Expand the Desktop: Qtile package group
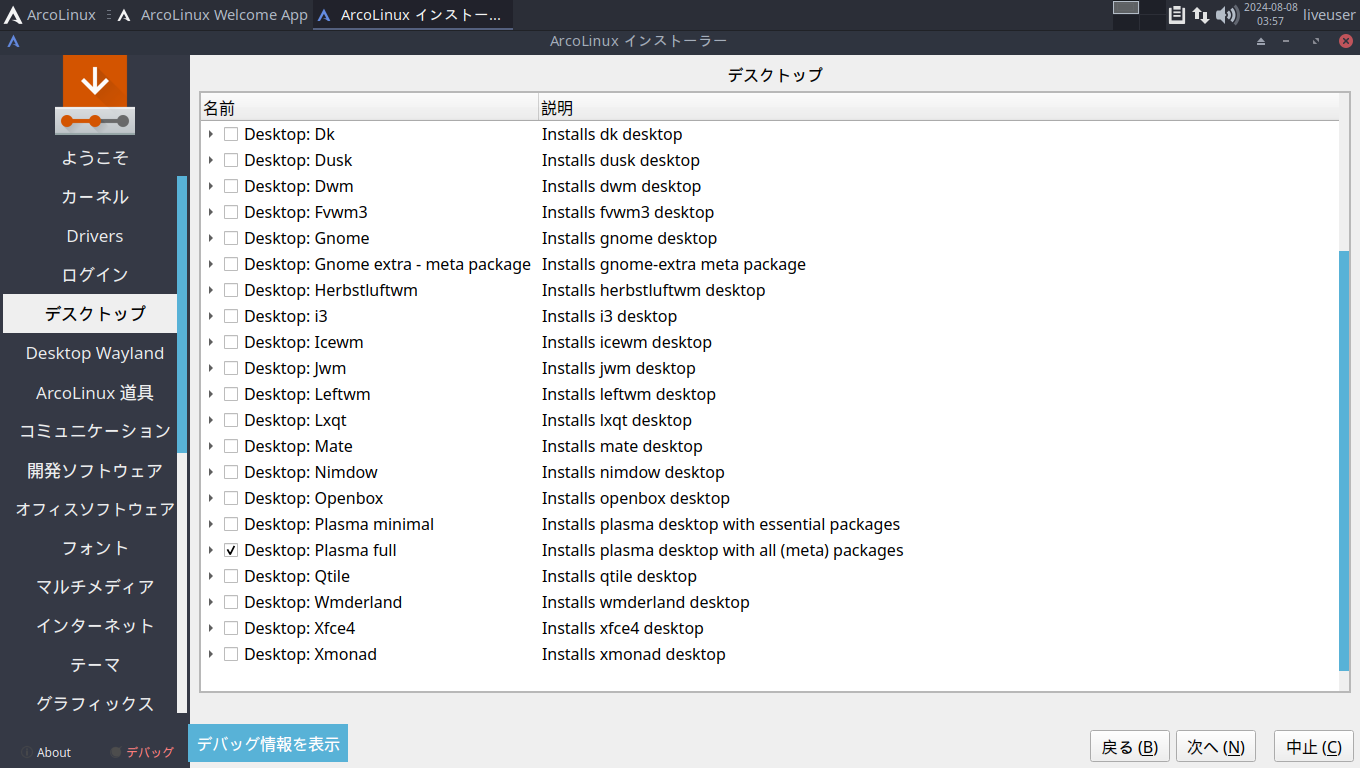The width and height of the screenshot is (1360, 768). pyautogui.click(x=211, y=576)
